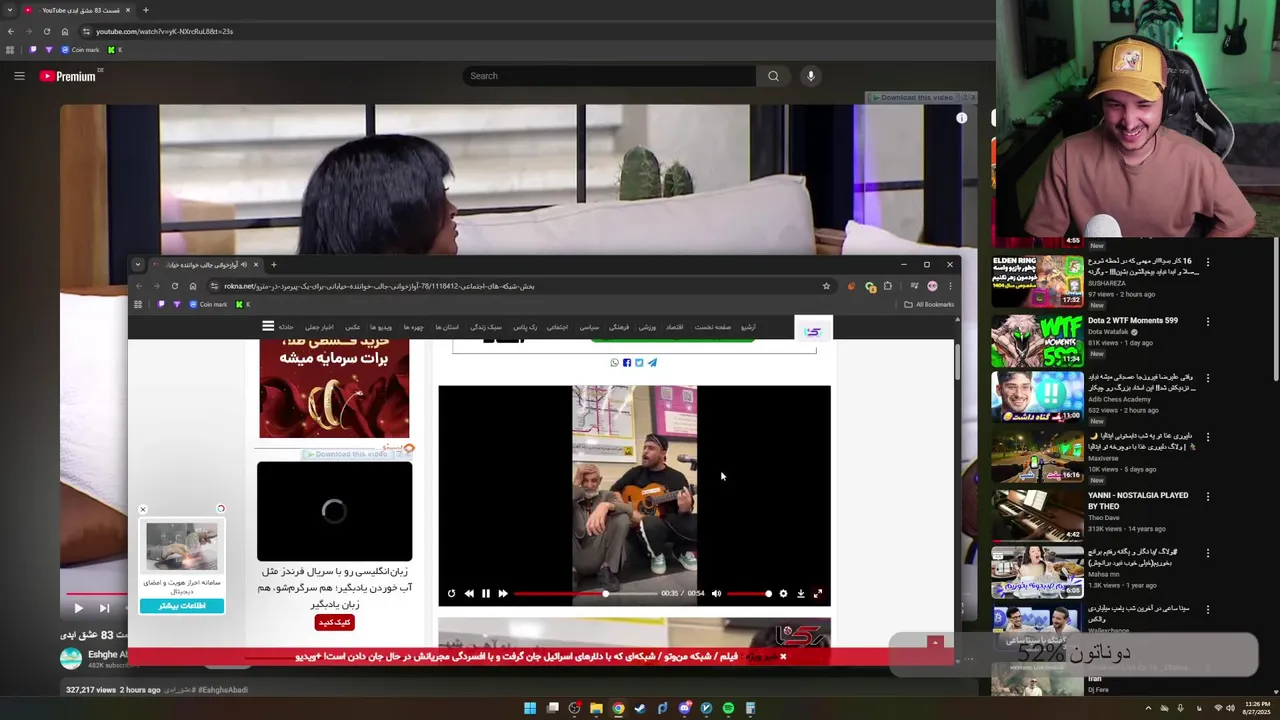Open YouTube guide hamburger menu
1280x720 pixels.
tap(19, 76)
